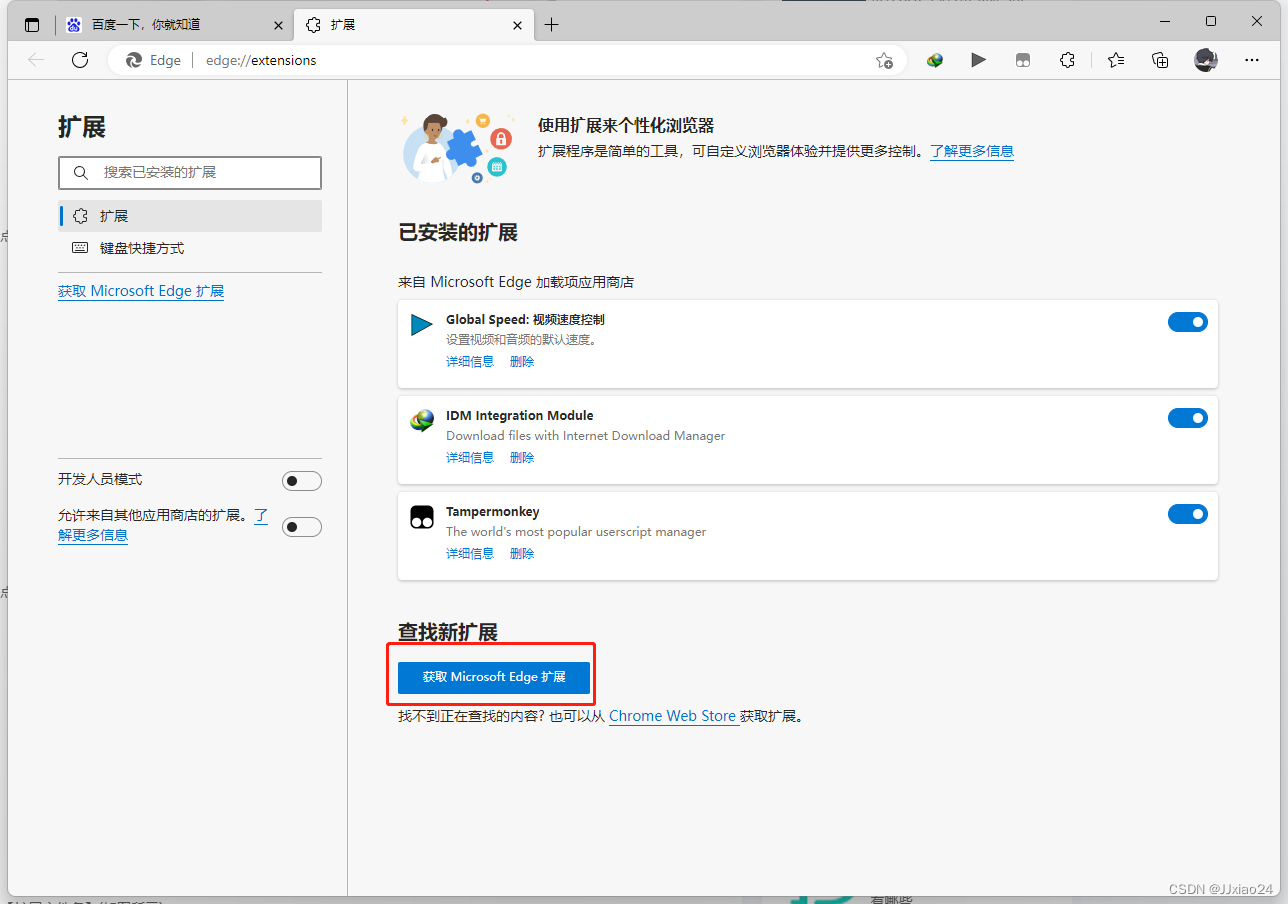Image resolution: width=1288 pixels, height=904 pixels.
Task: Open the Favorites list icon
Action: pyautogui.click(x=1116, y=60)
